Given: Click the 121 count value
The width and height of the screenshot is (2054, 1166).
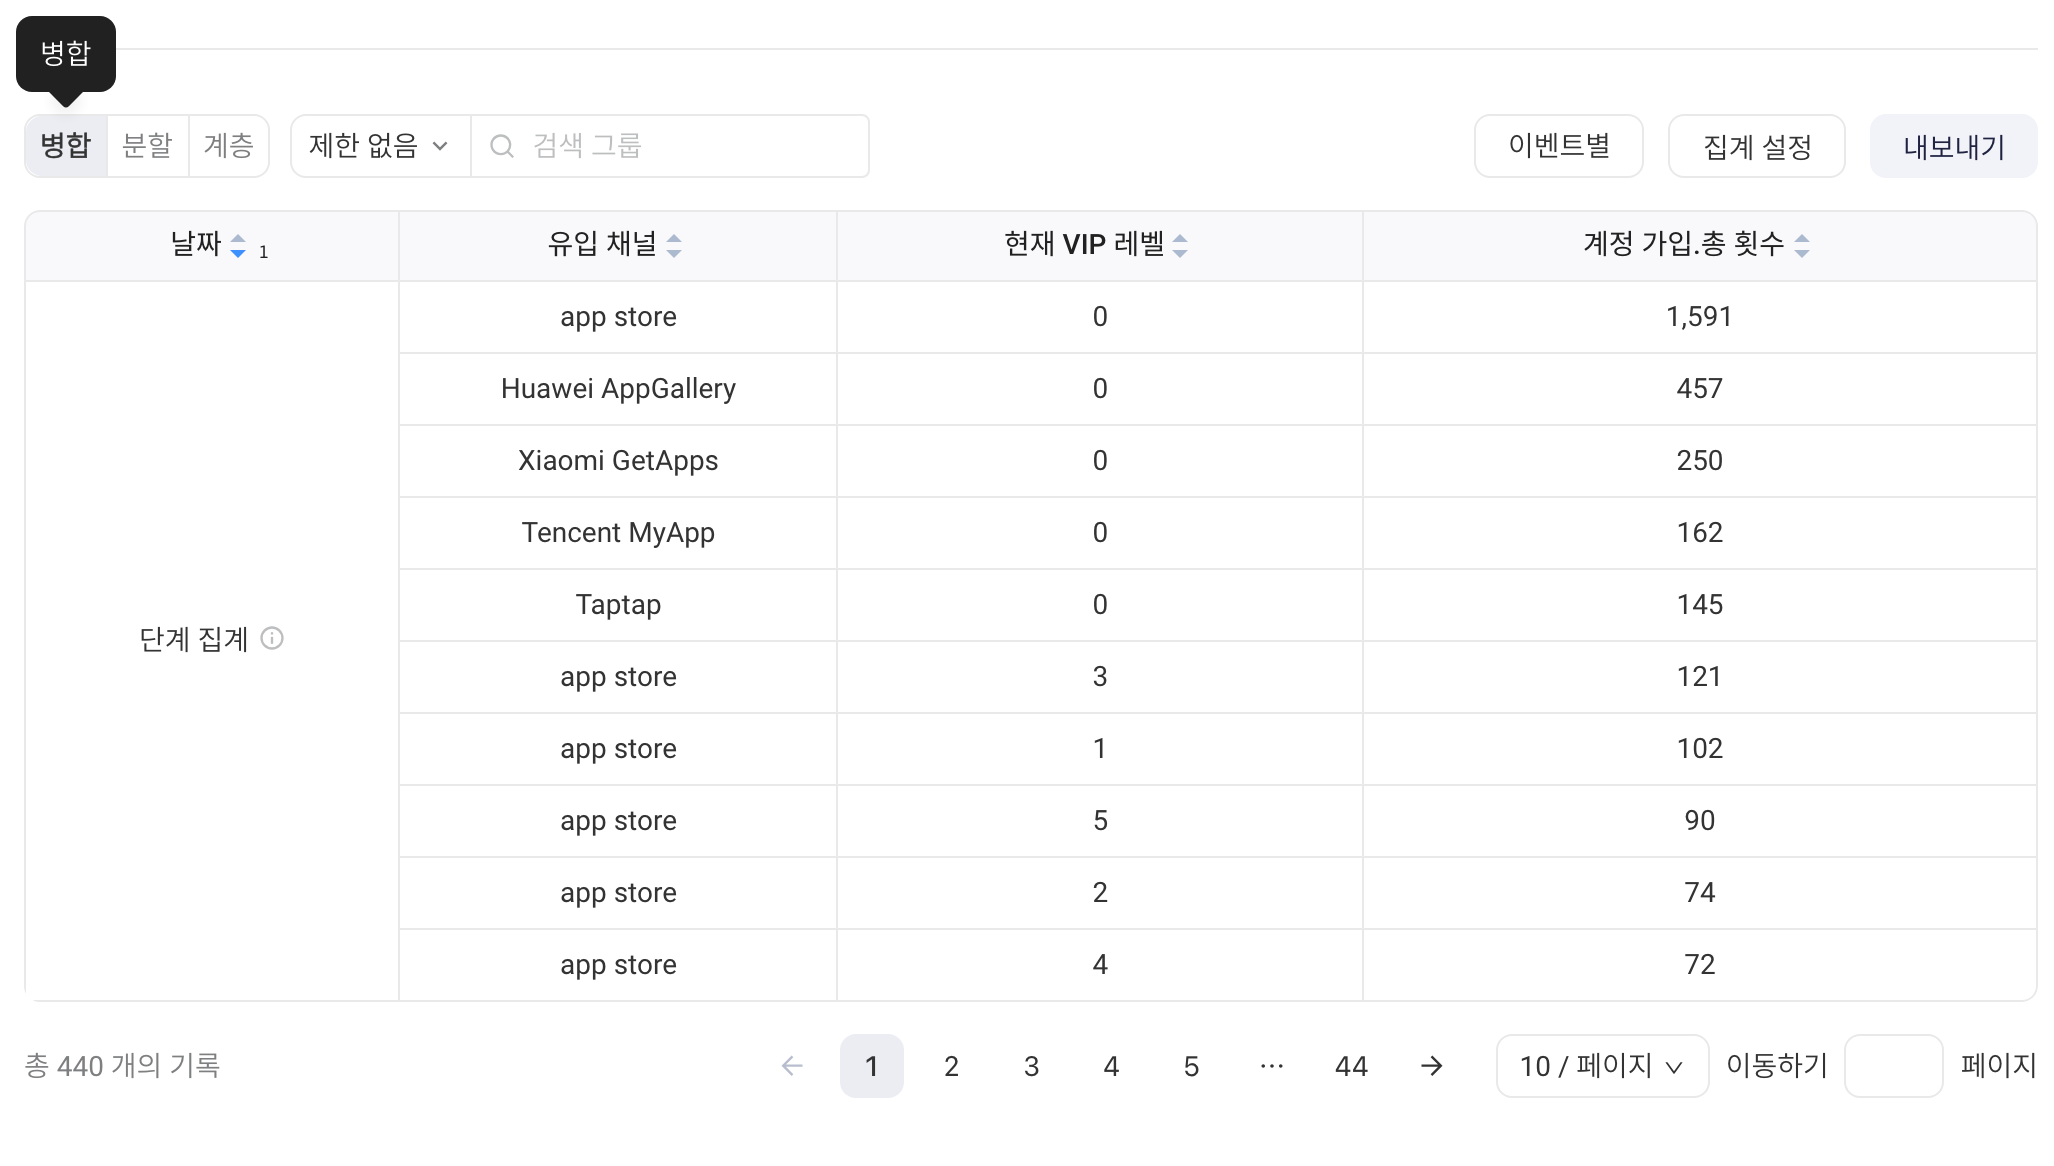Looking at the screenshot, I should pyautogui.click(x=1699, y=677).
